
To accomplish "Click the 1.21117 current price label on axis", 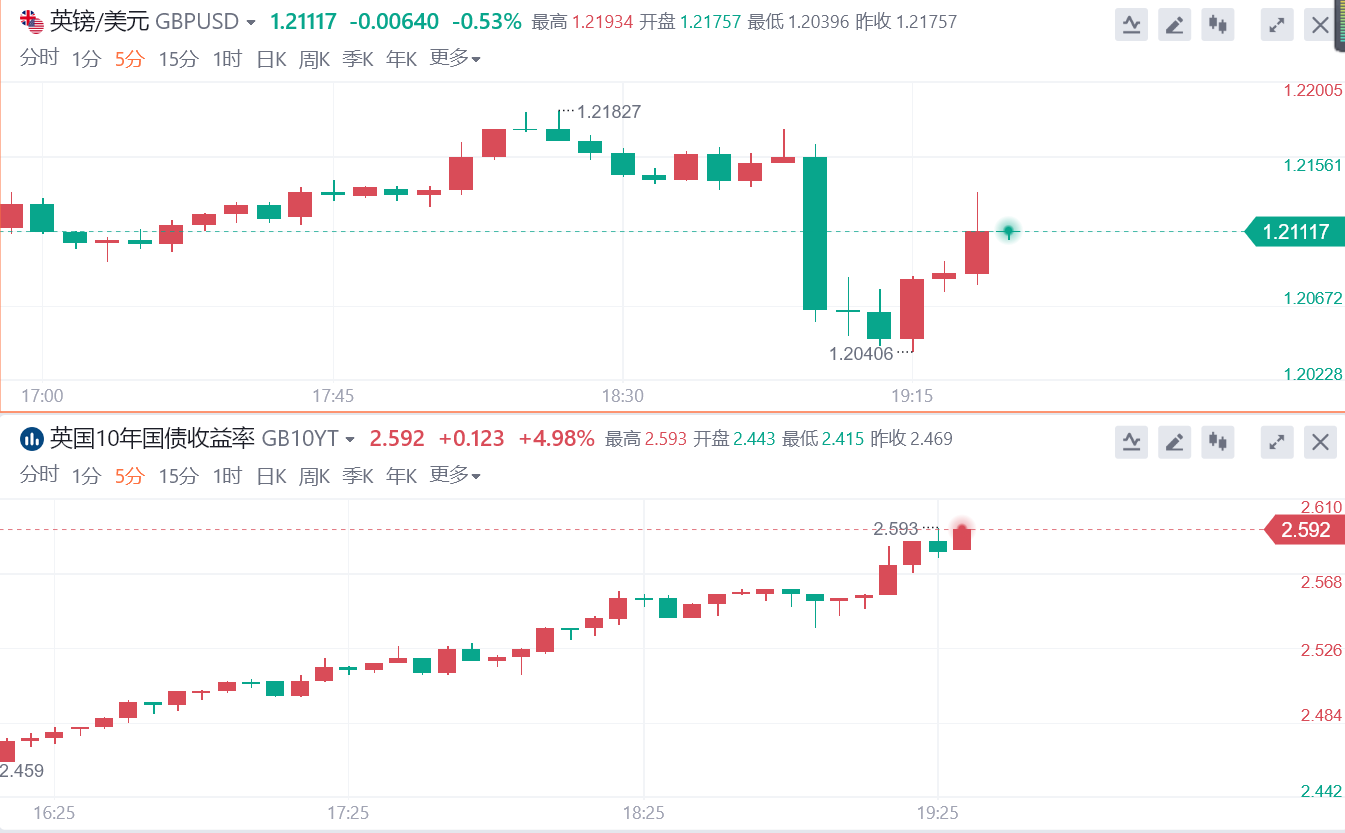I will 1295,232.
